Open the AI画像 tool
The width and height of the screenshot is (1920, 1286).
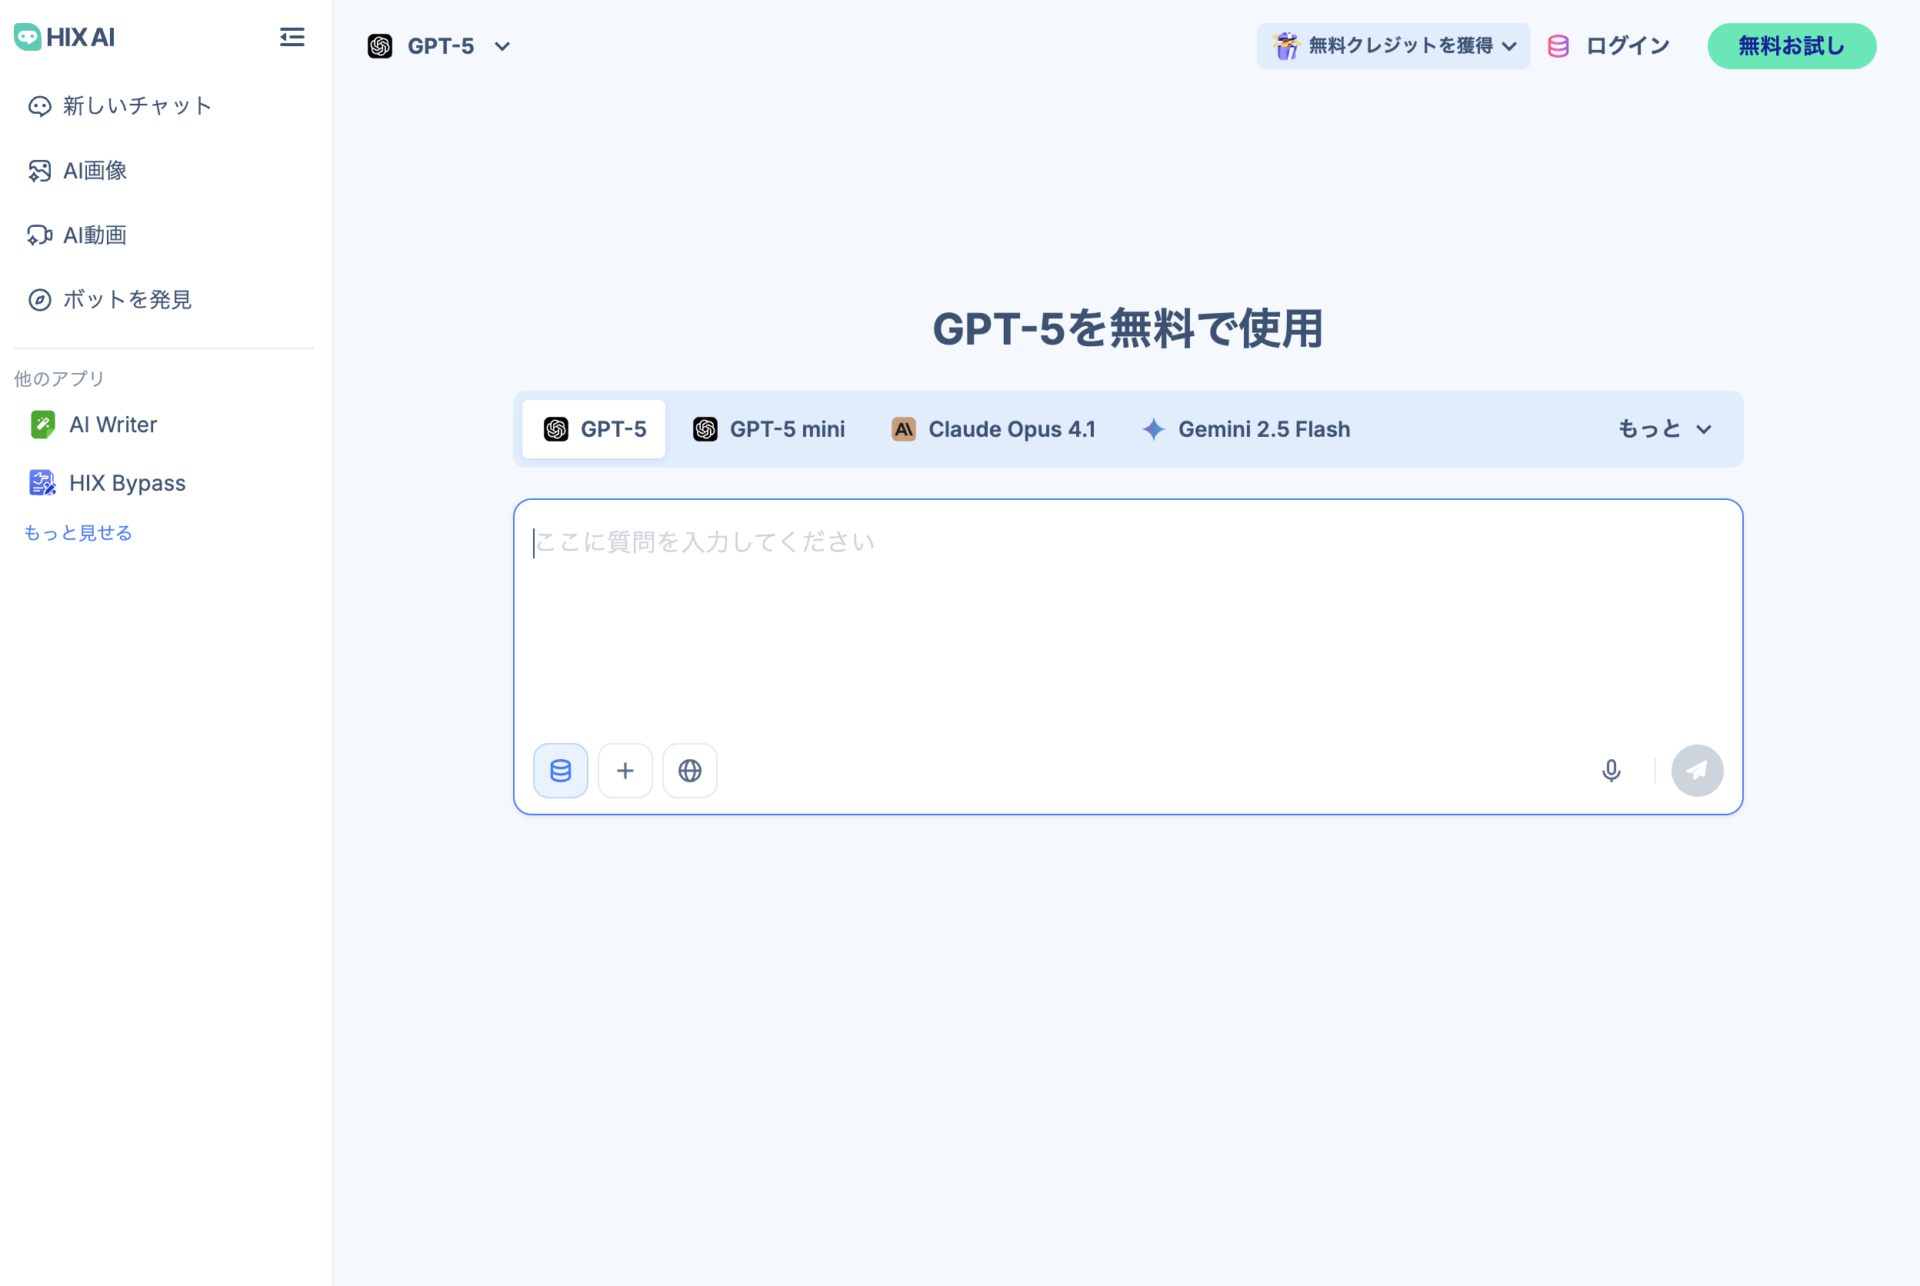[x=95, y=170]
